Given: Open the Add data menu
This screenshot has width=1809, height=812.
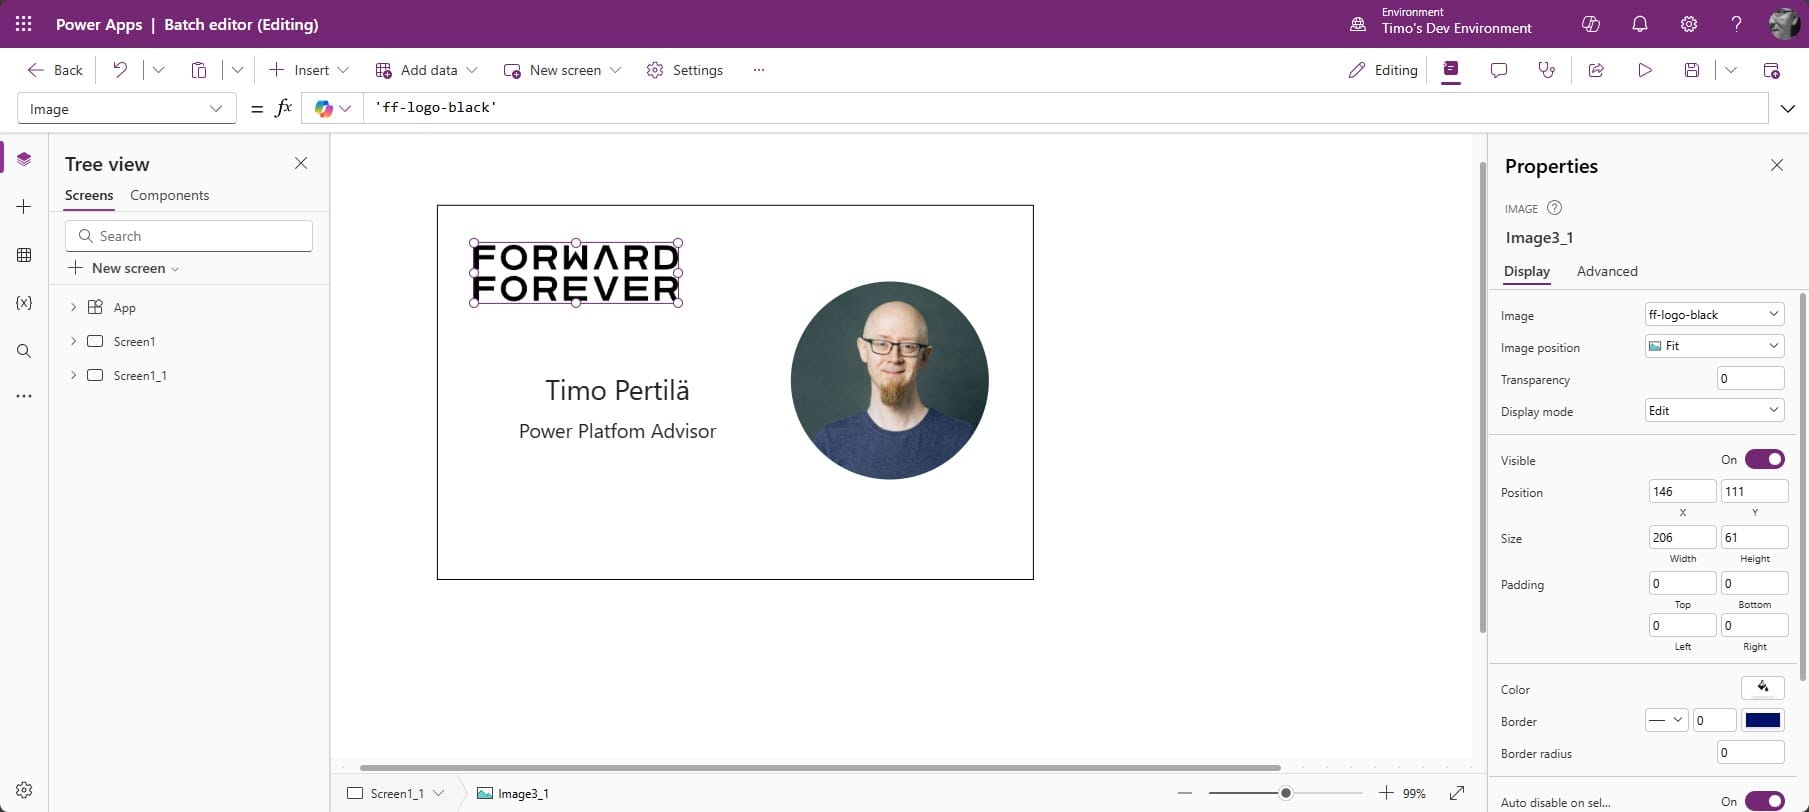Looking at the screenshot, I should pos(426,70).
